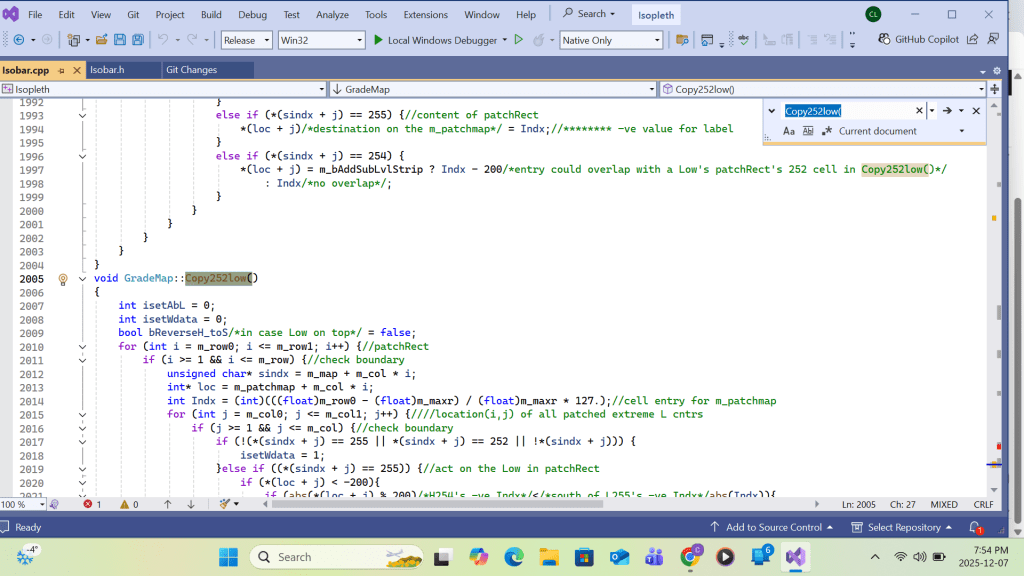Viewport: 1024px width, 576px height.
Task: Click the lightbulb quick actions icon
Action: pos(62,279)
